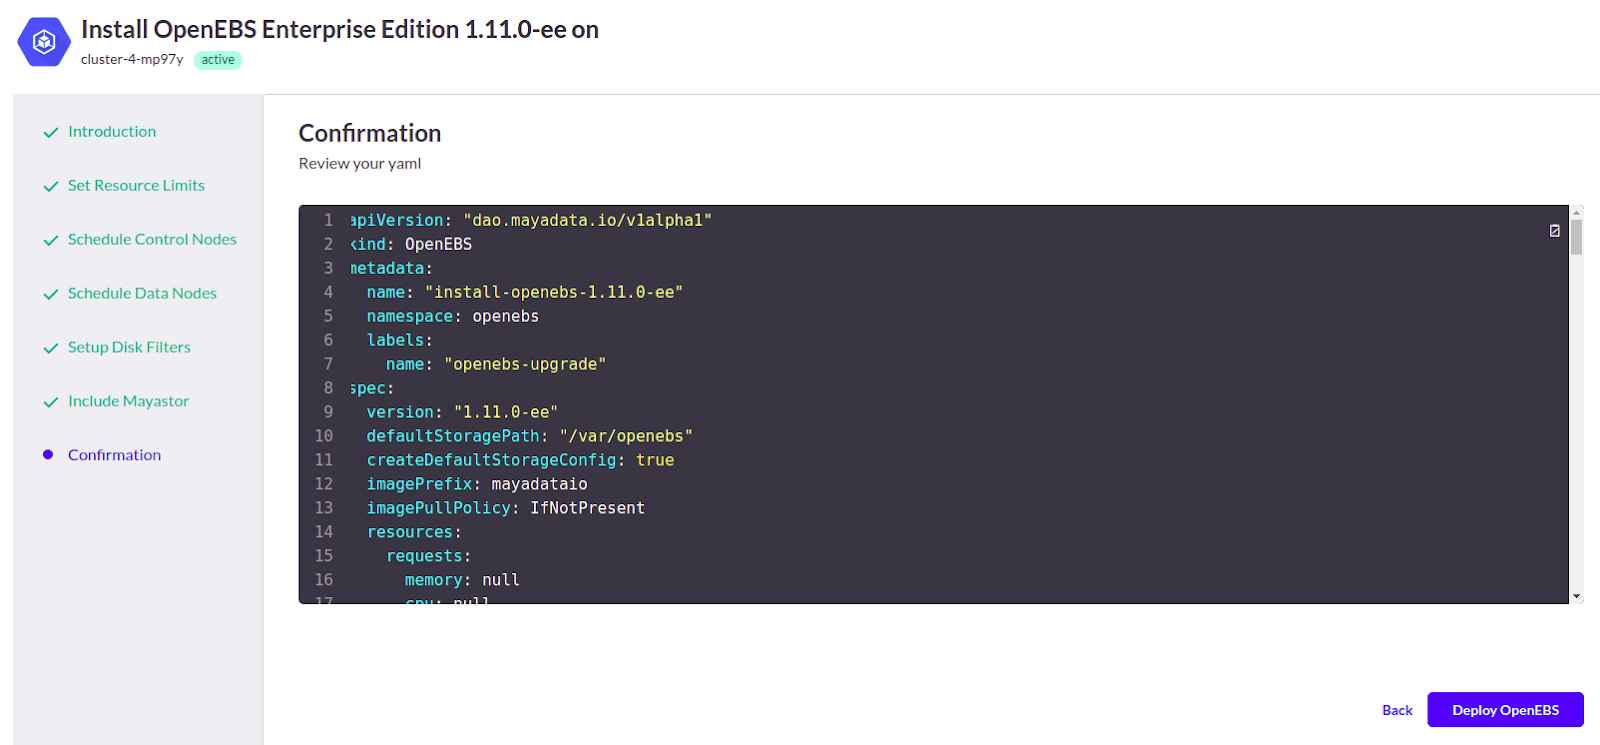Select the Confirmation step

(x=114, y=455)
